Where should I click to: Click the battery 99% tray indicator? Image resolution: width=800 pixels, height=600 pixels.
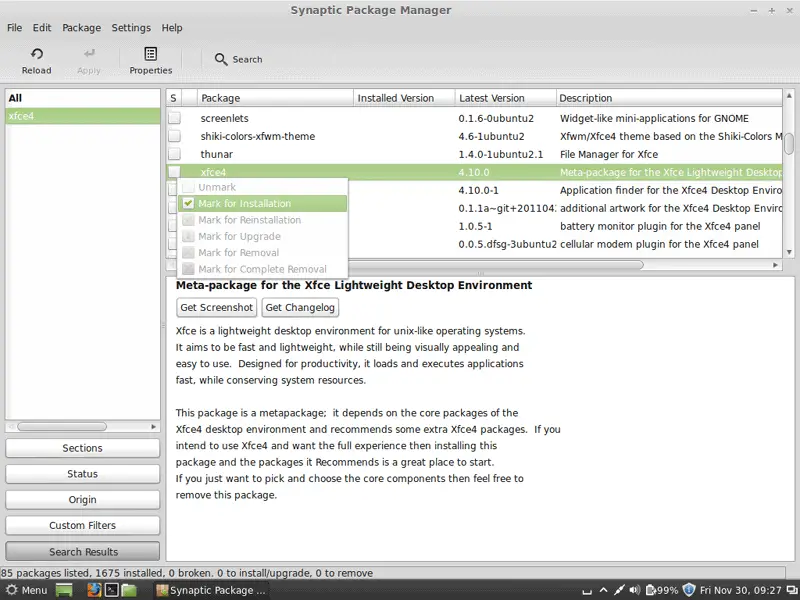pos(662,590)
